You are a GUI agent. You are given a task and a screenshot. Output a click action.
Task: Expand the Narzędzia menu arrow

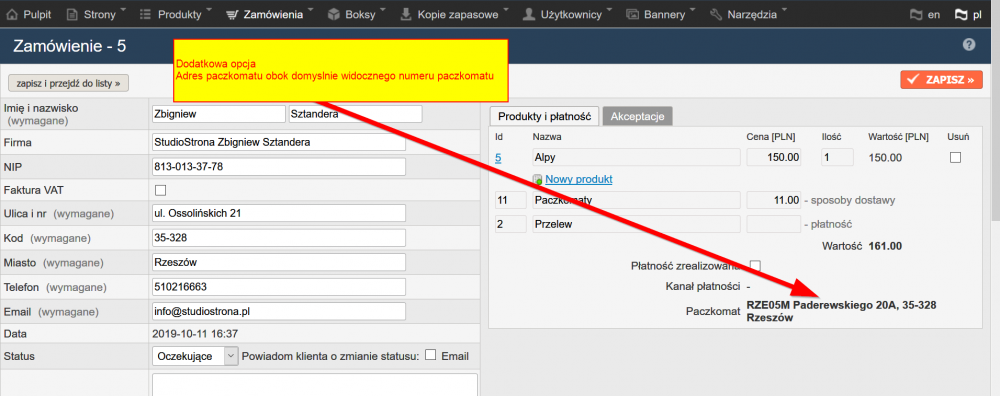tap(783, 9)
